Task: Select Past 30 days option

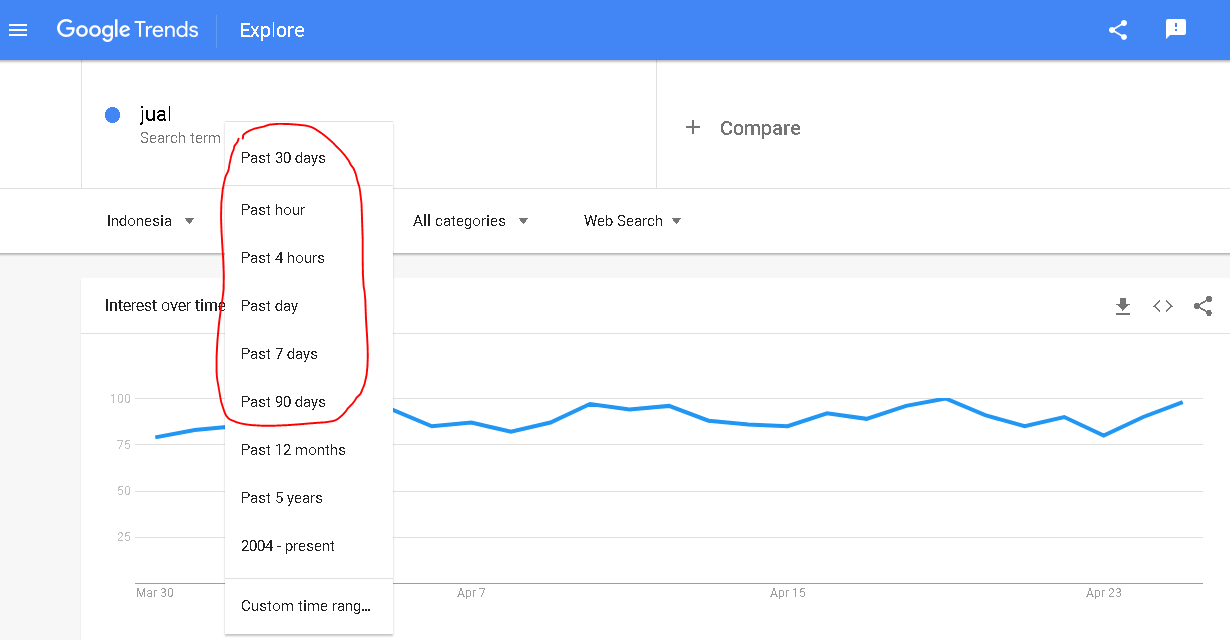Action: 283,158
